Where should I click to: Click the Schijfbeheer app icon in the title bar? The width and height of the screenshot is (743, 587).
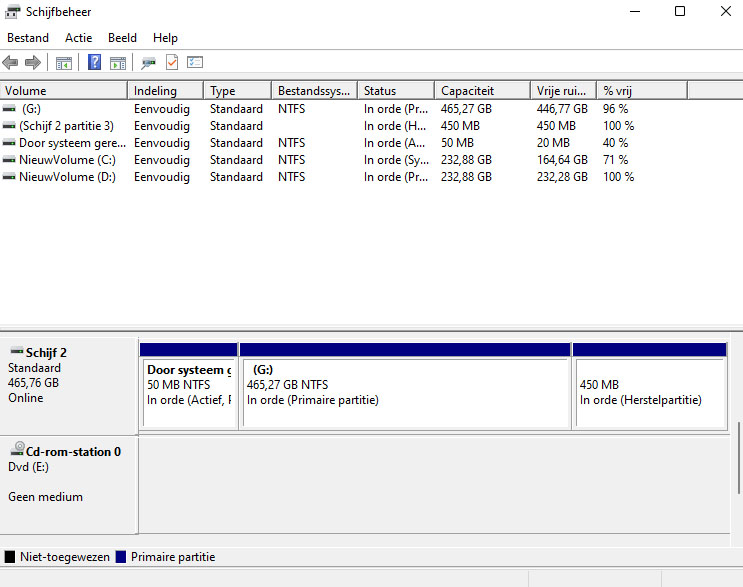coord(13,12)
